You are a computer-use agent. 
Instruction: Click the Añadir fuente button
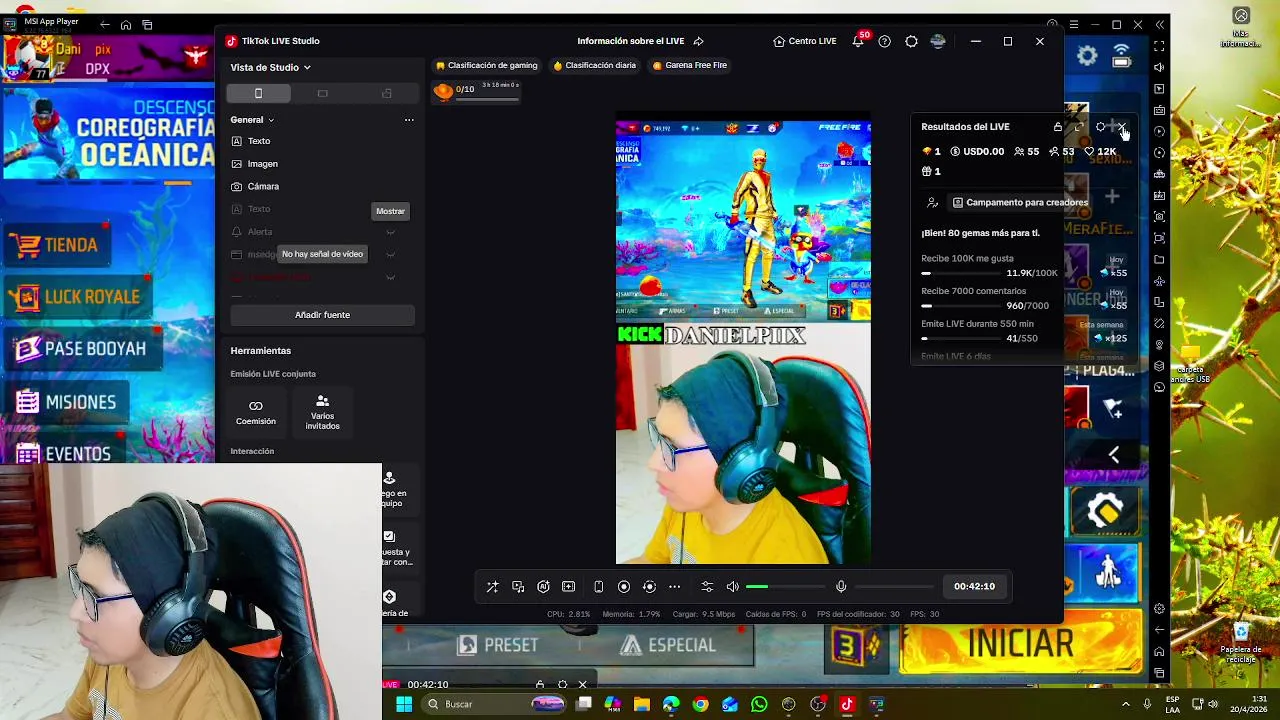coord(322,315)
